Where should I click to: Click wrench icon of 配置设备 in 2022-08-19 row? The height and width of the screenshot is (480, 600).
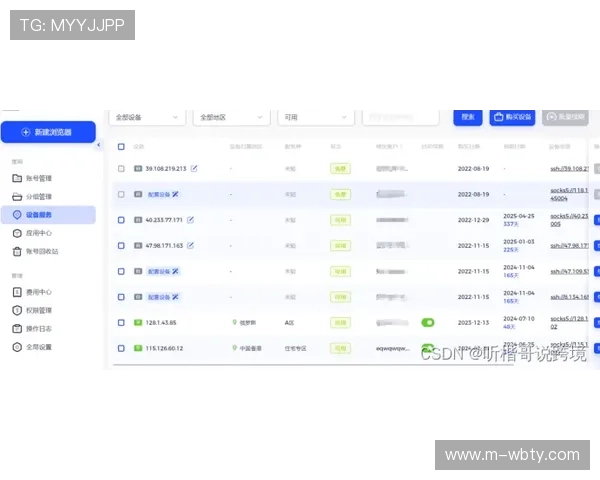click(x=175, y=194)
